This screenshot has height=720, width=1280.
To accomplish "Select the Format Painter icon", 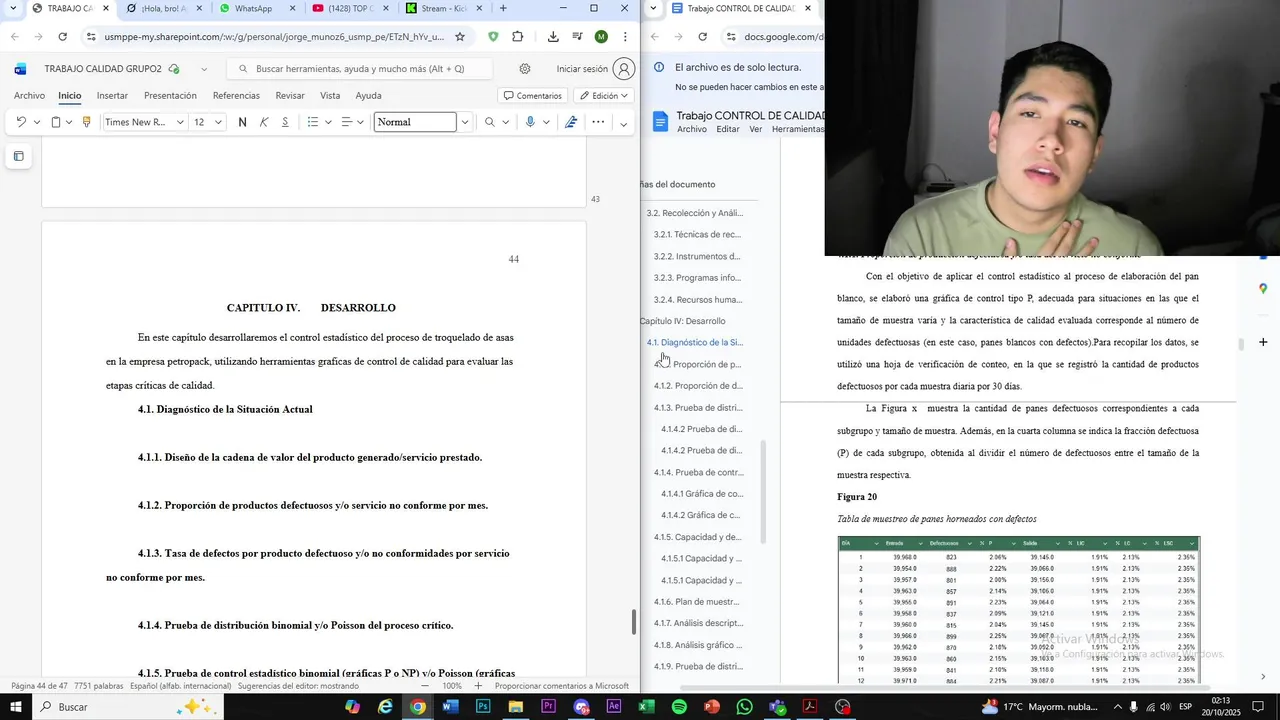I will [86, 122].
